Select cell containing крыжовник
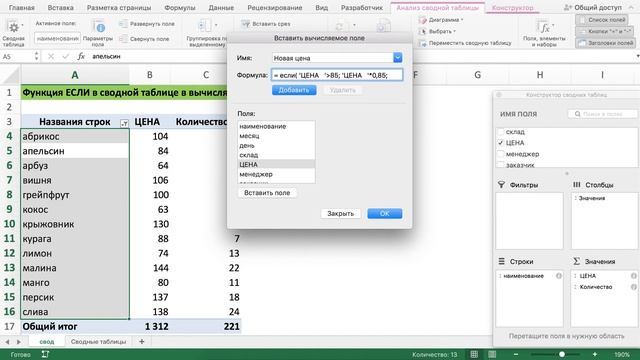Screen dimensions: 640x360 click(75, 224)
